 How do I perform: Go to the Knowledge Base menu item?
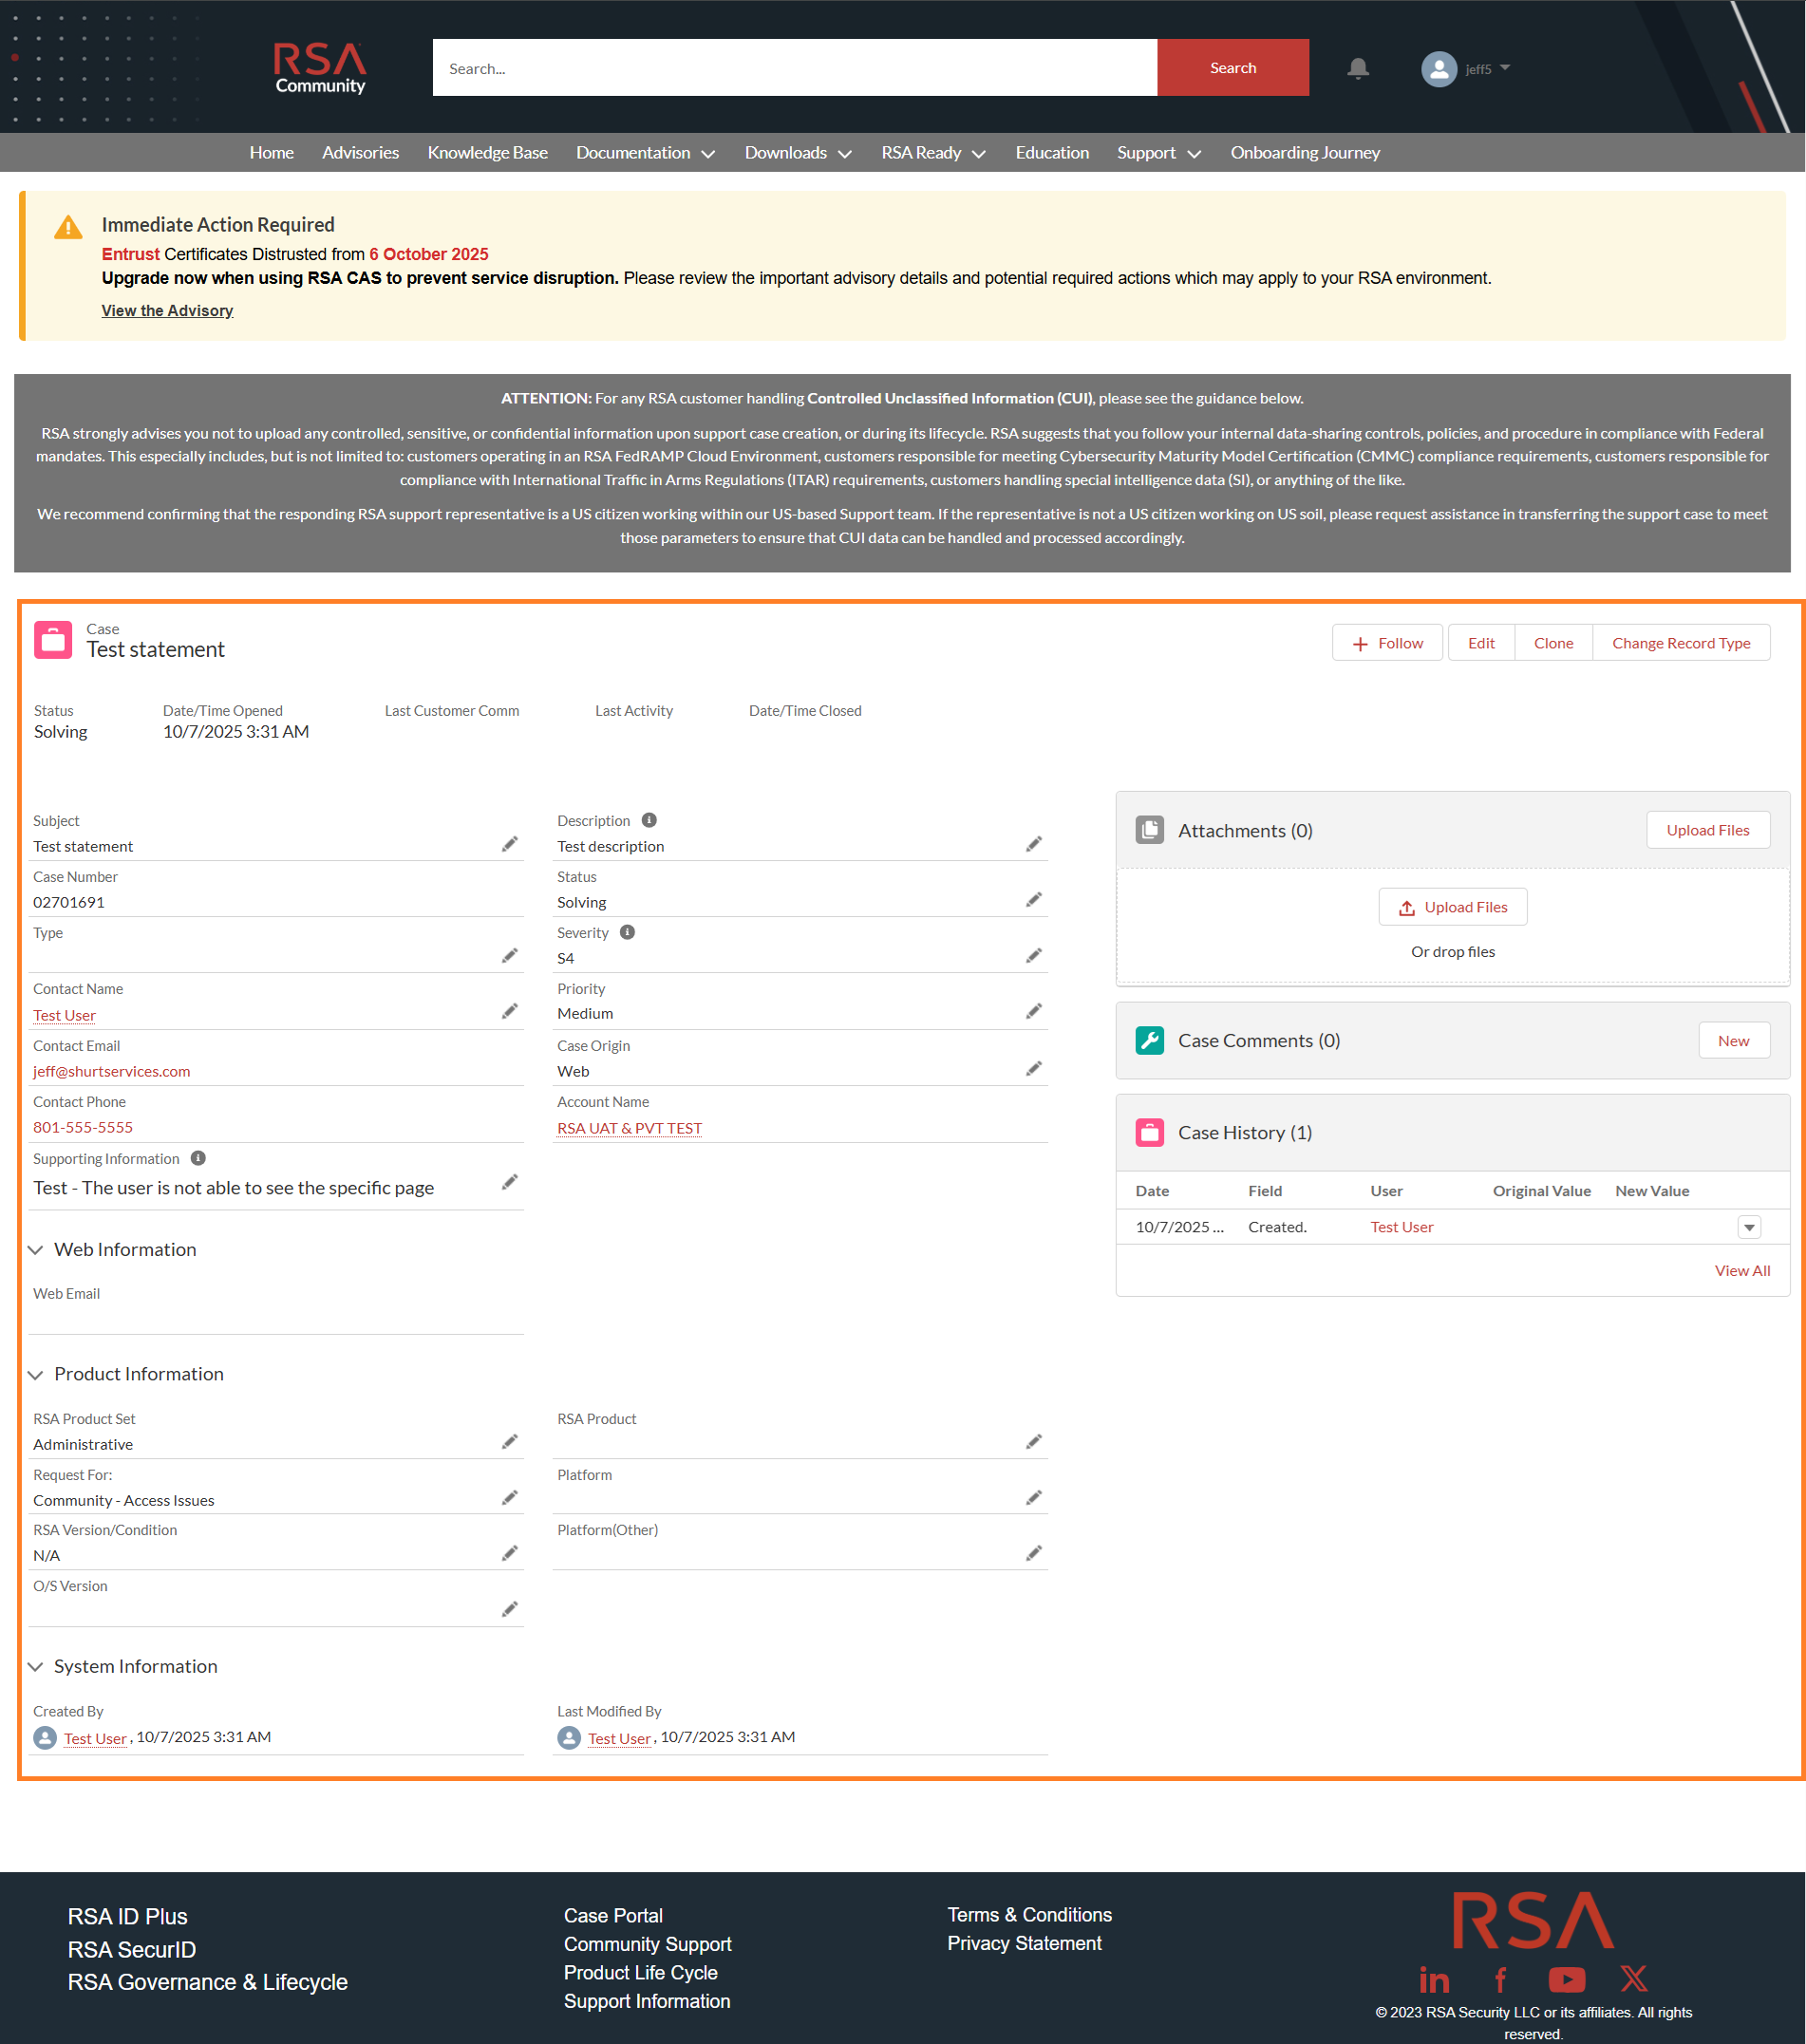coord(487,153)
